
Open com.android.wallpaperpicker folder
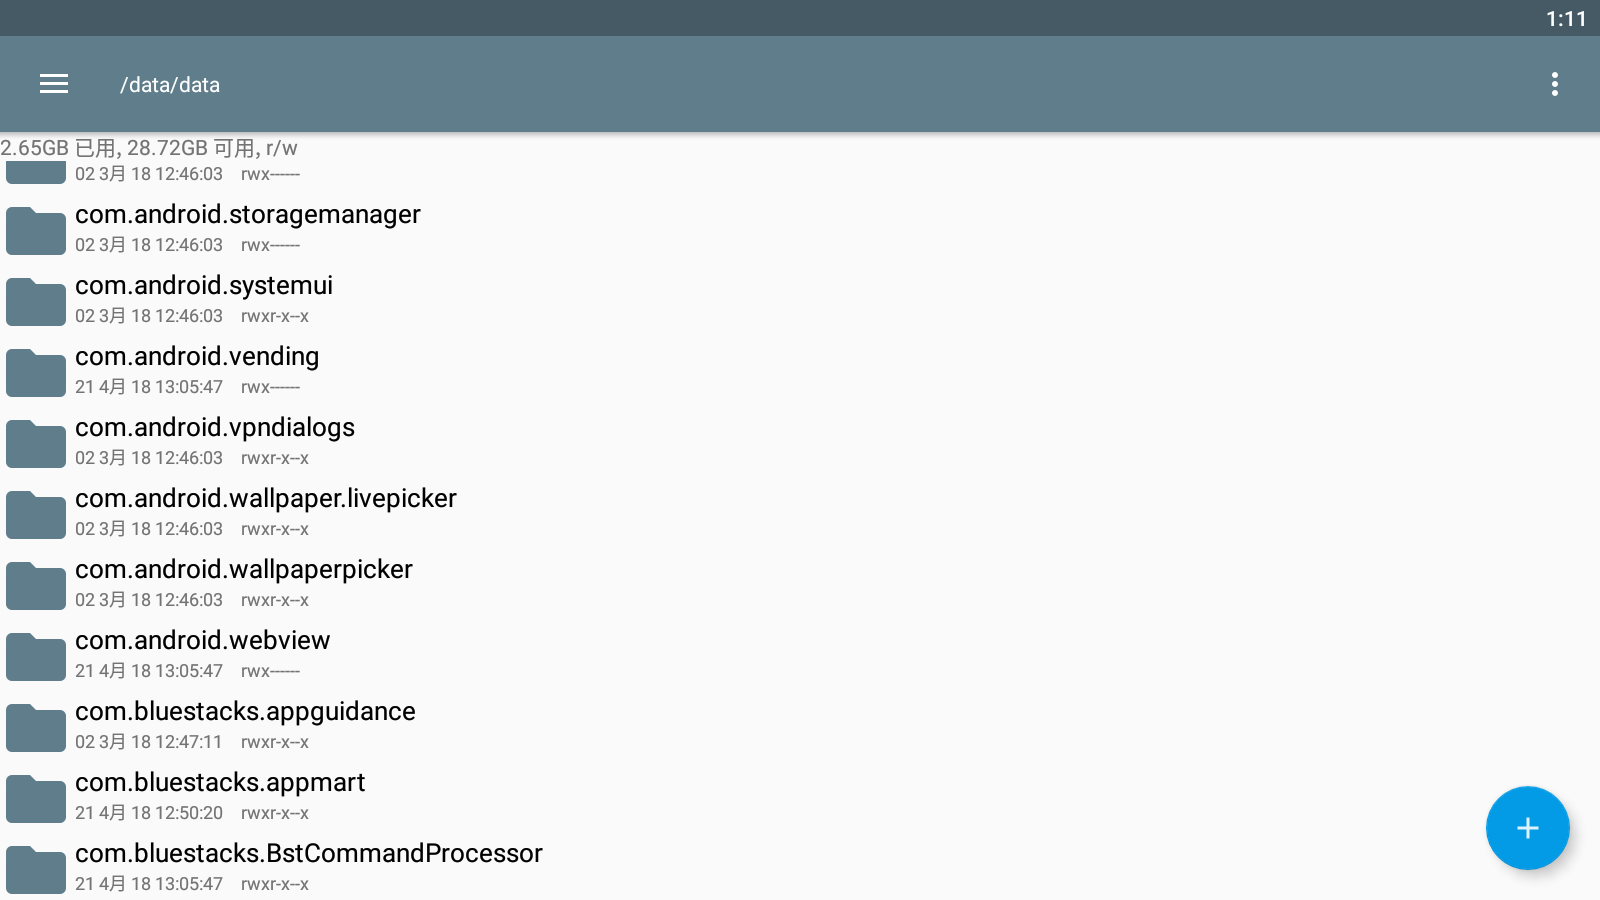pyautogui.click(x=243, y=569)
